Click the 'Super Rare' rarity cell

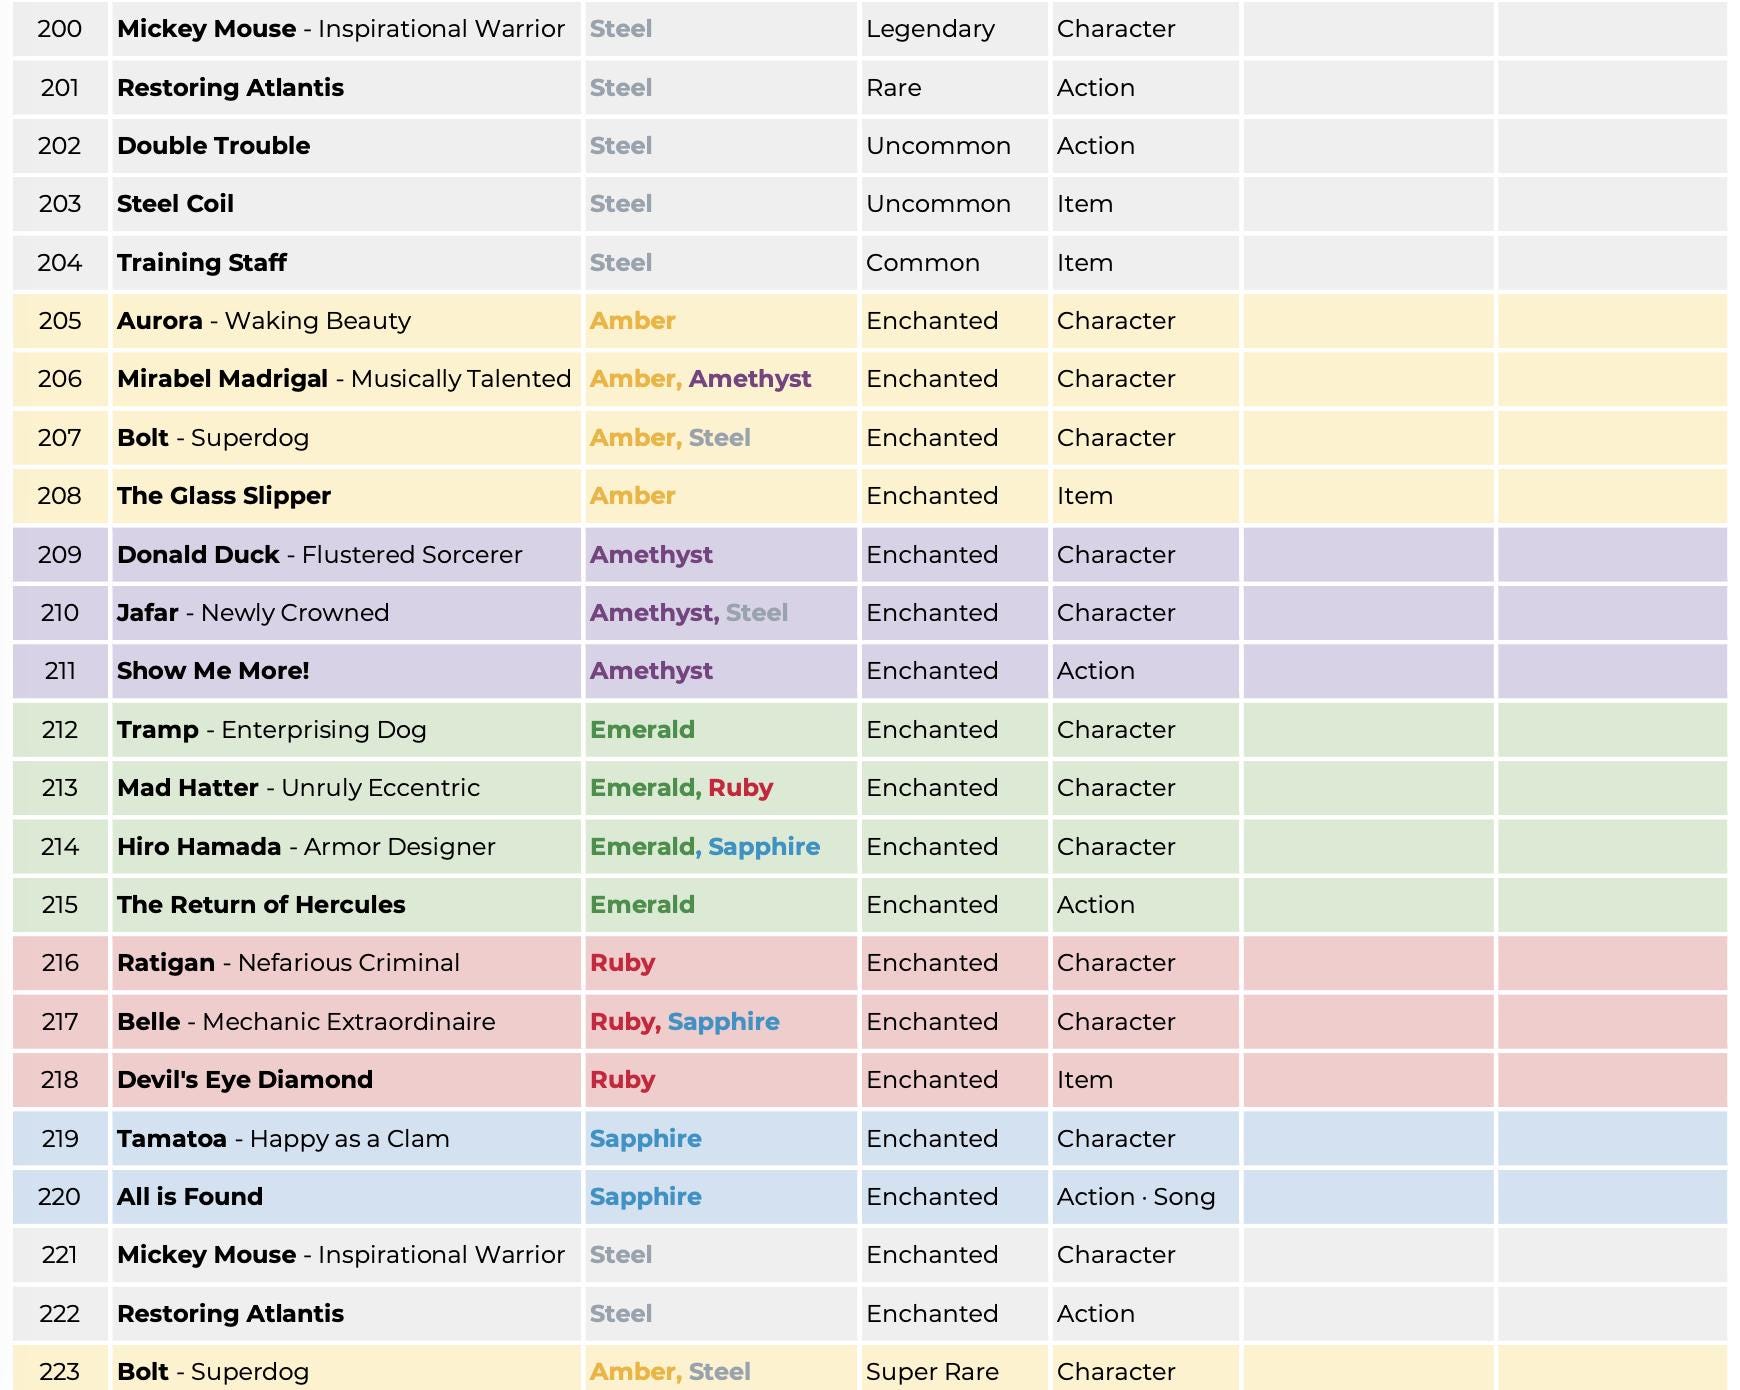click(x=955, y=1370)
